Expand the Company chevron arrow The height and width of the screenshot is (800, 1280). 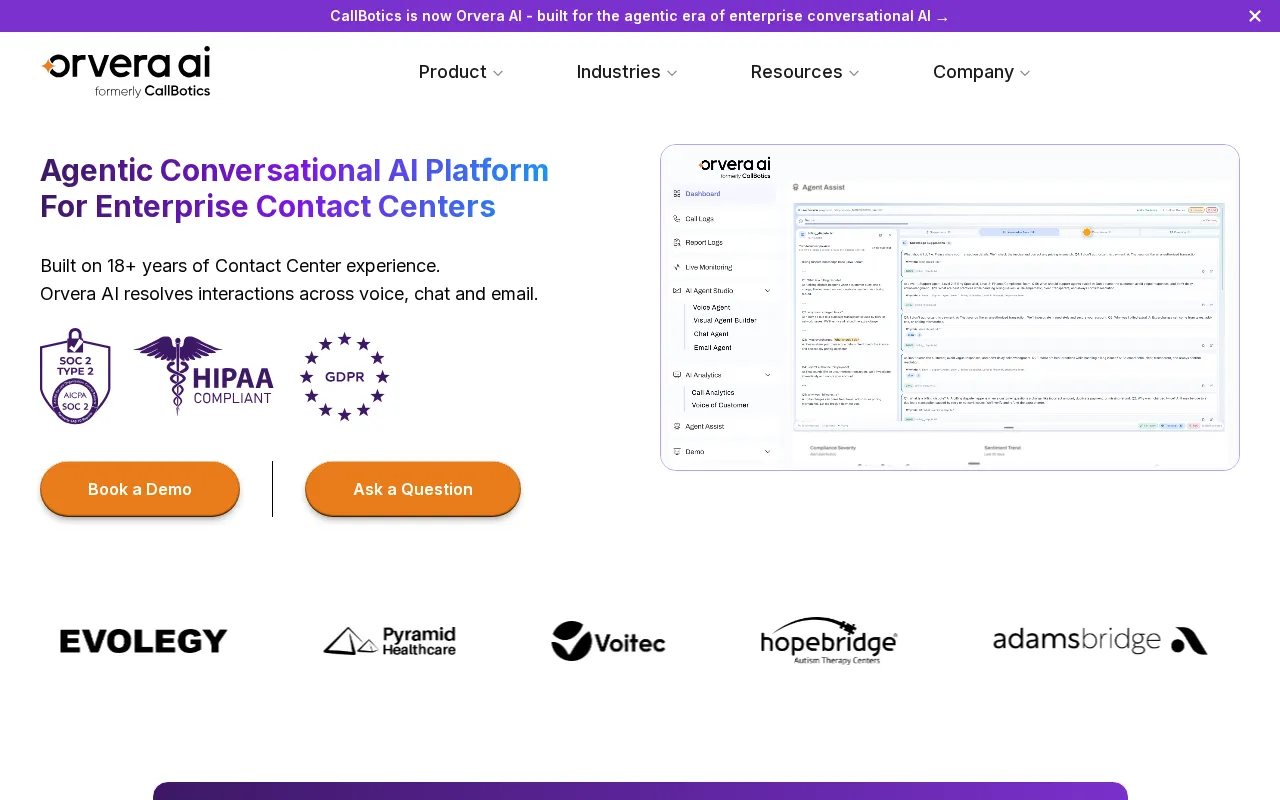1025,73
